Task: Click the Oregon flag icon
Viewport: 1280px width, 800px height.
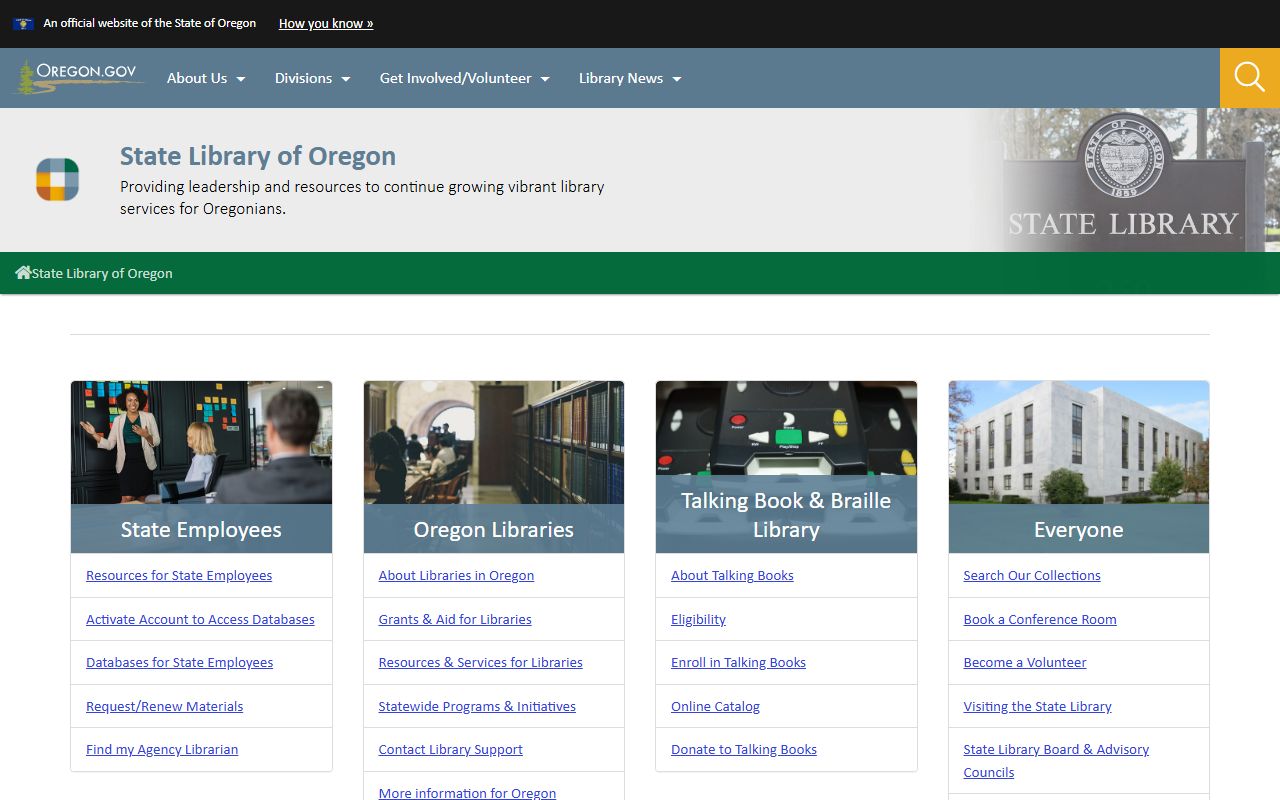Action: (x=23, y=23)
